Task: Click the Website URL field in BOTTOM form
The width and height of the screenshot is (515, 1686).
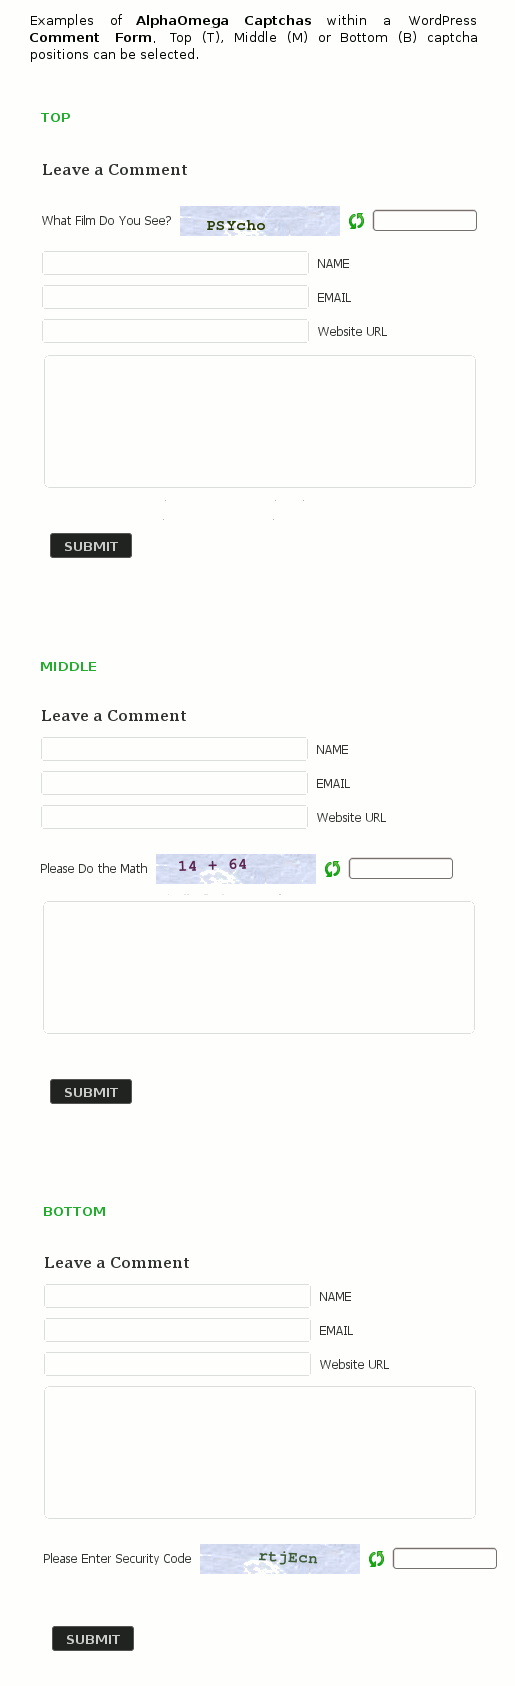Action: point(177,1364)
